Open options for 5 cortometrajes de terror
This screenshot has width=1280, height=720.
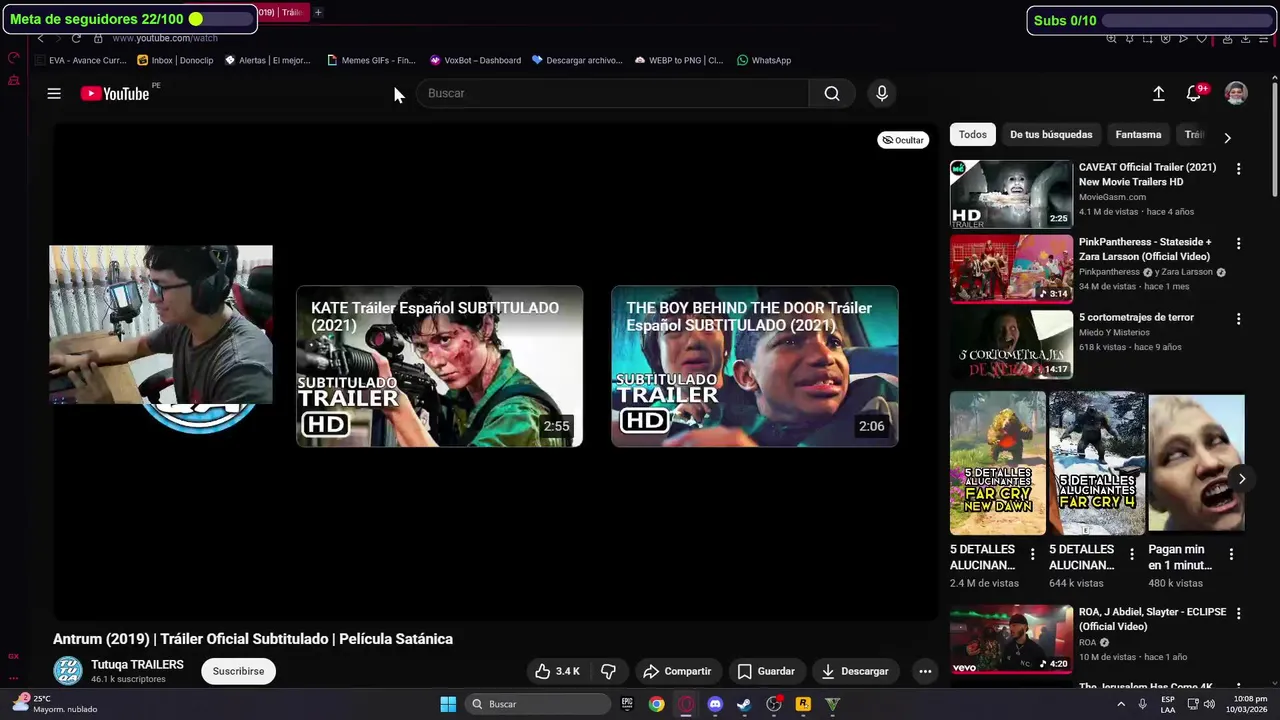click(x=1238, y=319)
